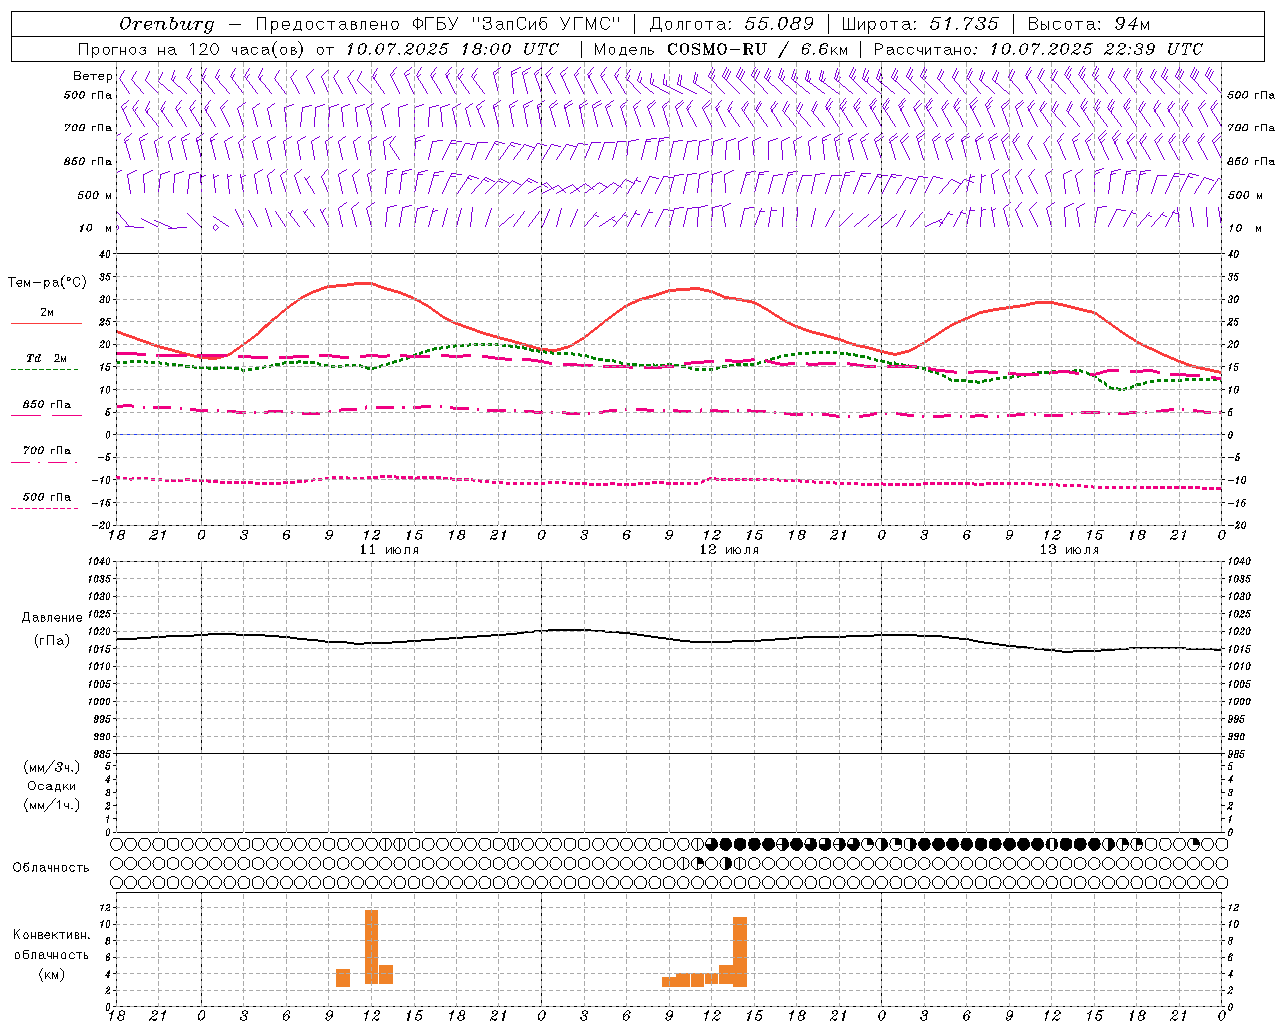Click the dashed line sample under "Td 2м" legend
The width and height of the screenshot is (1280, 1024).
click(44, 370)
